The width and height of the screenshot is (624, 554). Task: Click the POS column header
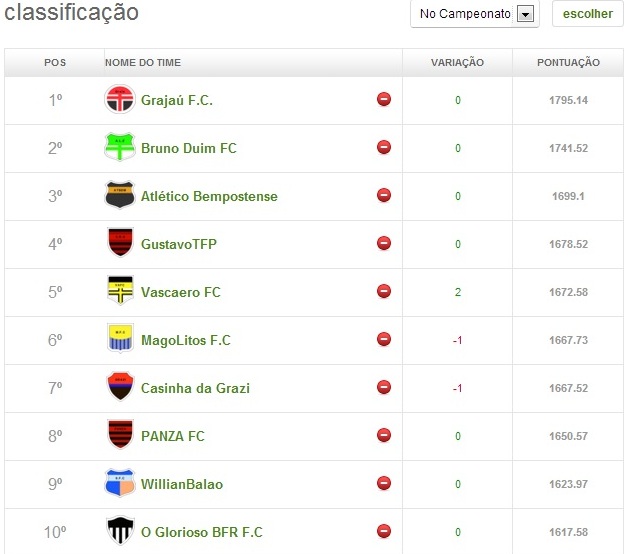(55, 62)
